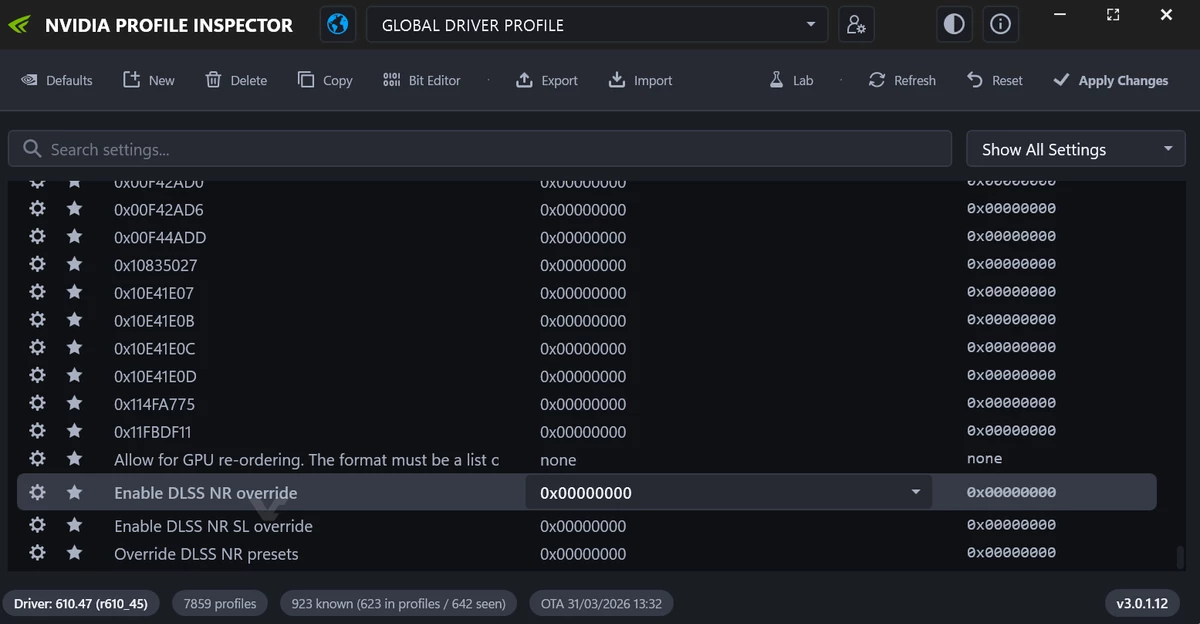Create a new profile with New

click(149, 80)
